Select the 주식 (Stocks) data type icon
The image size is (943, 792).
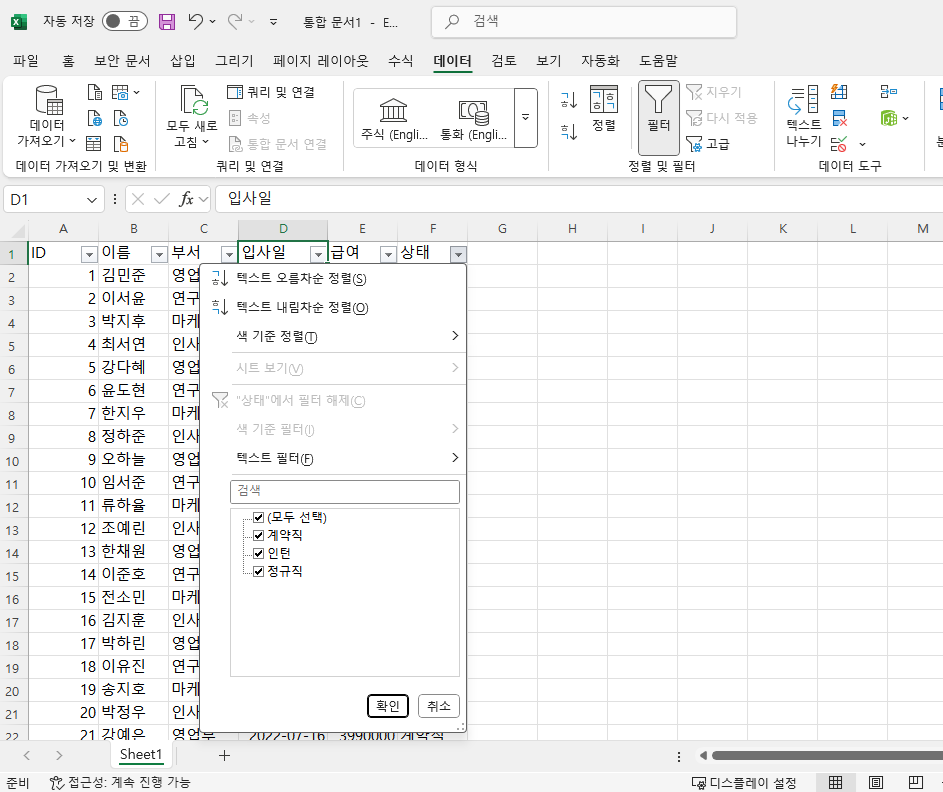[x=391, y=110]
